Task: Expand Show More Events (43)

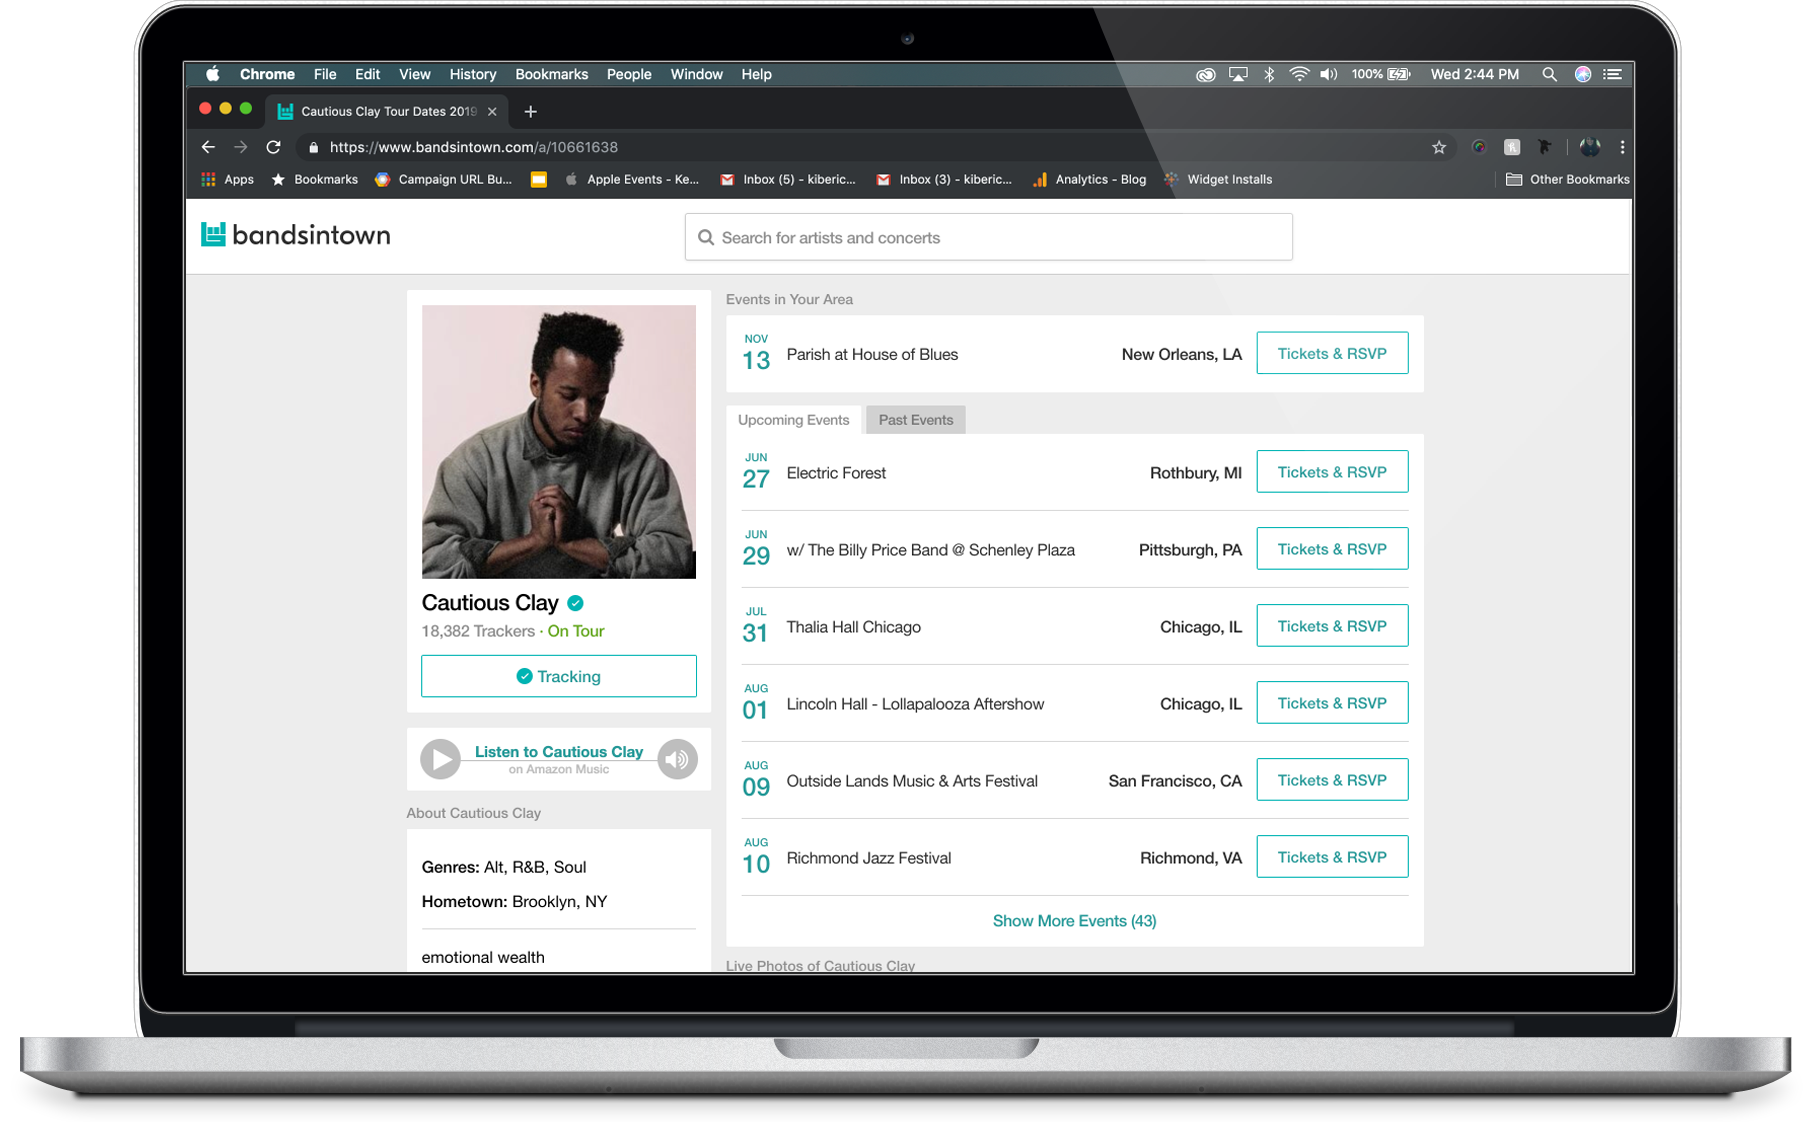Action: tap(1074, 921)
